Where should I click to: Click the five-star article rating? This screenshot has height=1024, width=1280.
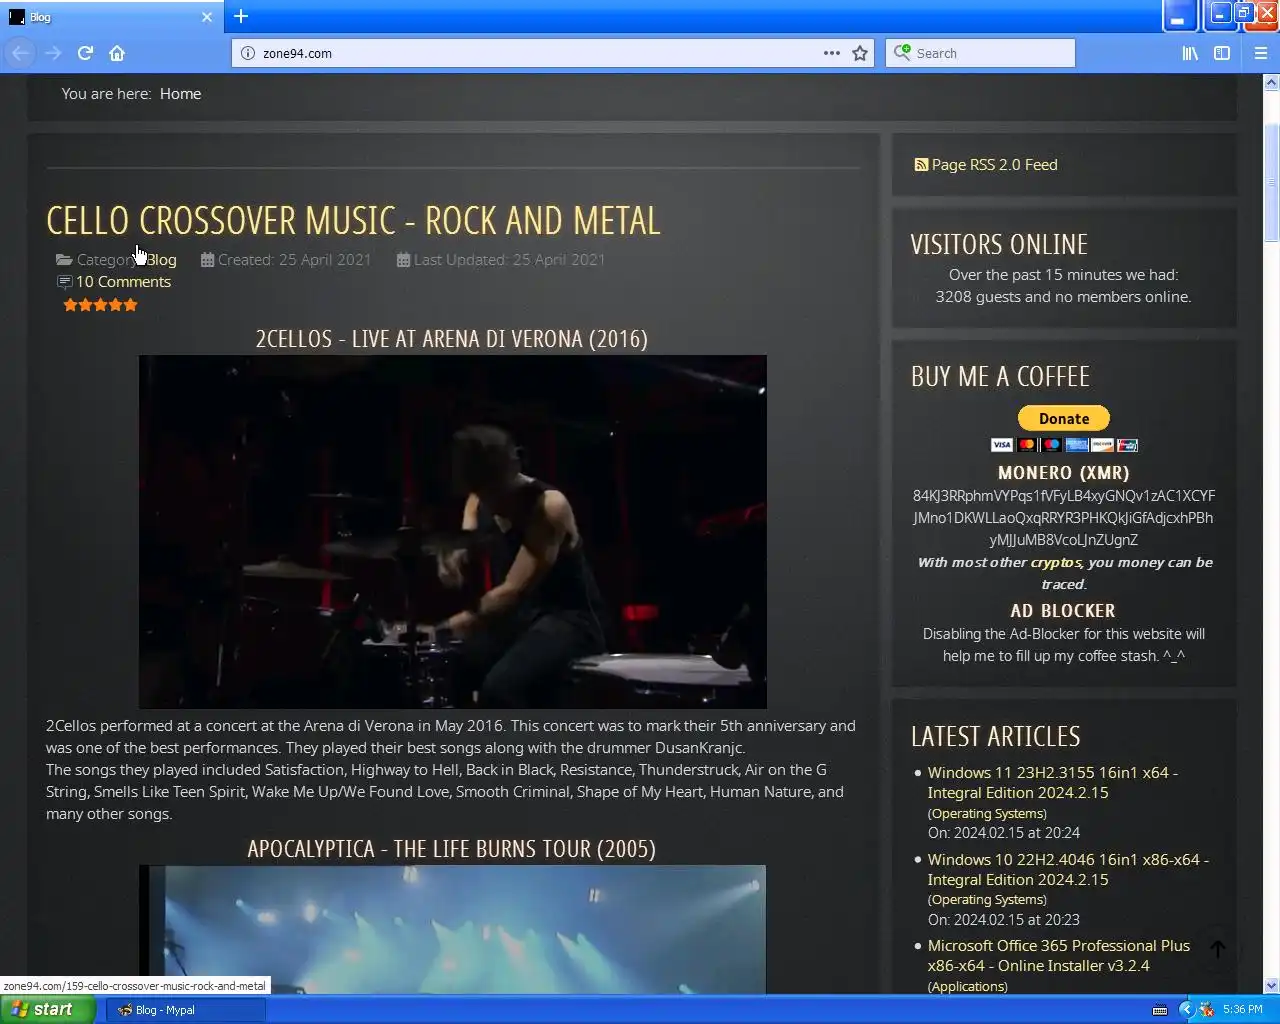100,304
